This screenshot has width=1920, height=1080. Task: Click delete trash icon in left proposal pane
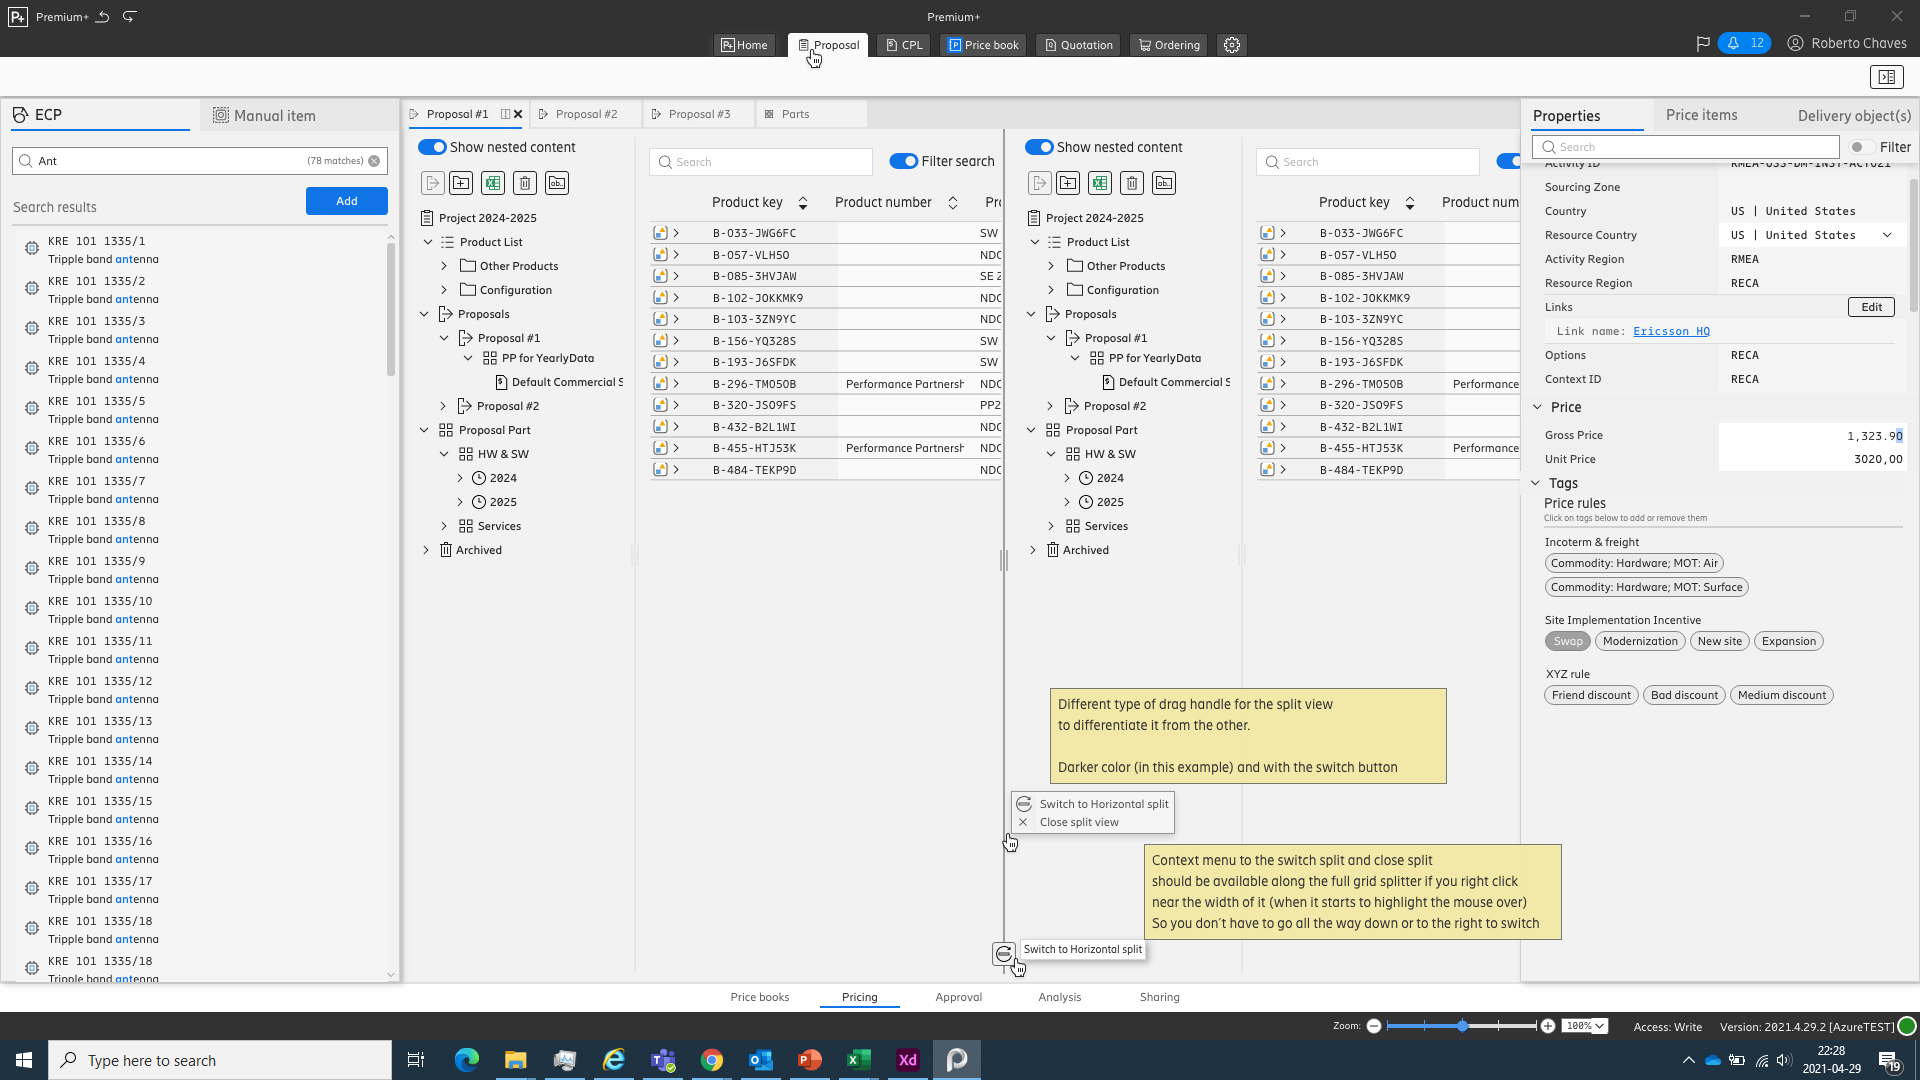click(x=525, y=183)
